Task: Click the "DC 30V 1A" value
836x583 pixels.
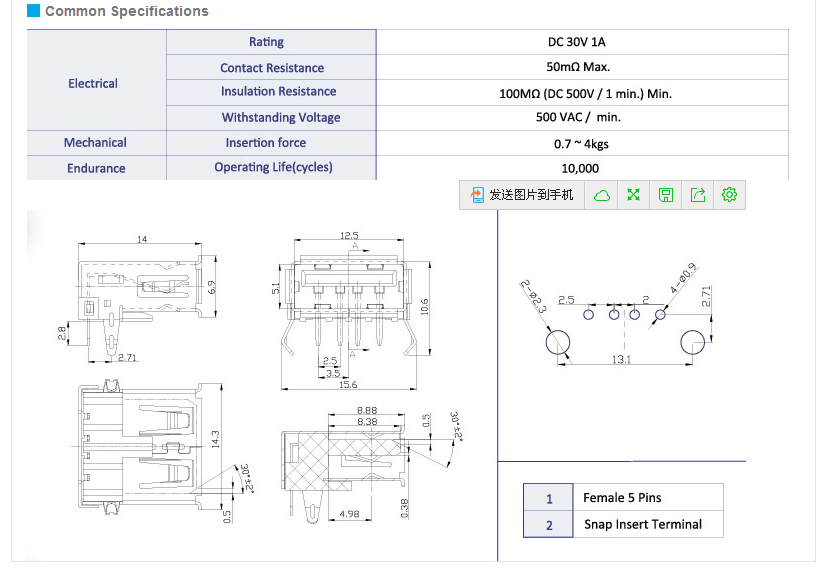Action: [x=576, y=42]
